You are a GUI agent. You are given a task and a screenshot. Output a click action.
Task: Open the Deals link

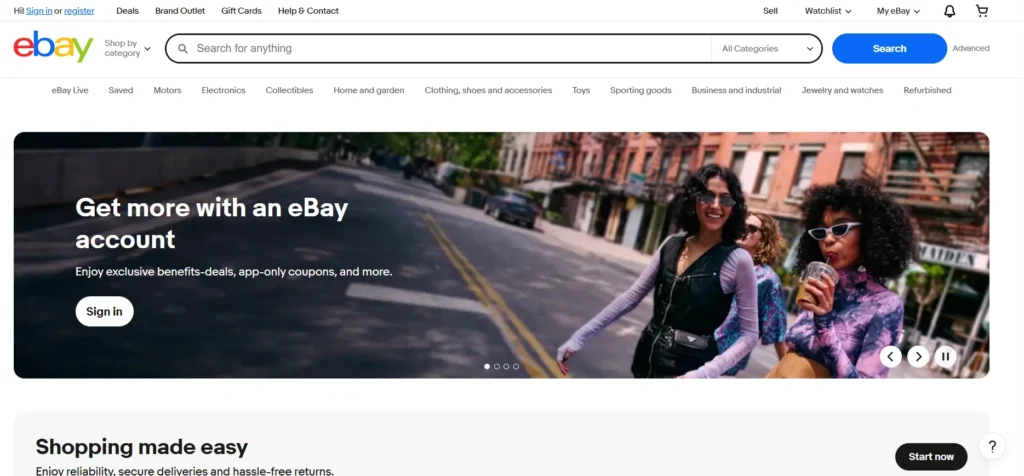pos(127,11)
